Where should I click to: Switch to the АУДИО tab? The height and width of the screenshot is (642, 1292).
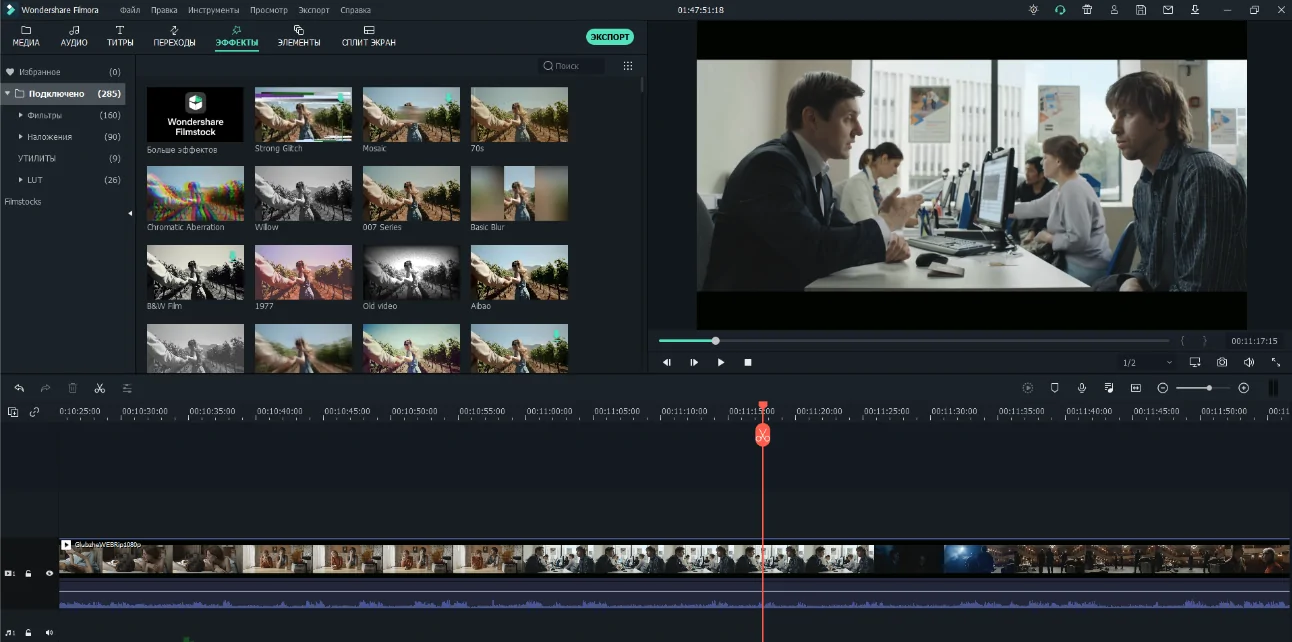point(74,37)
